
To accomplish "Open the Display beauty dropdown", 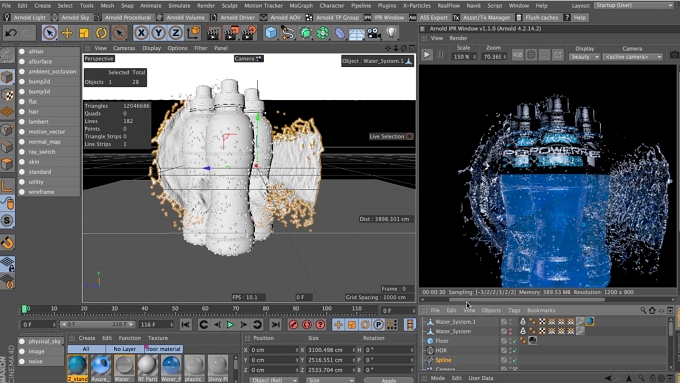I will pyautogui.click(x=584, y=57).
